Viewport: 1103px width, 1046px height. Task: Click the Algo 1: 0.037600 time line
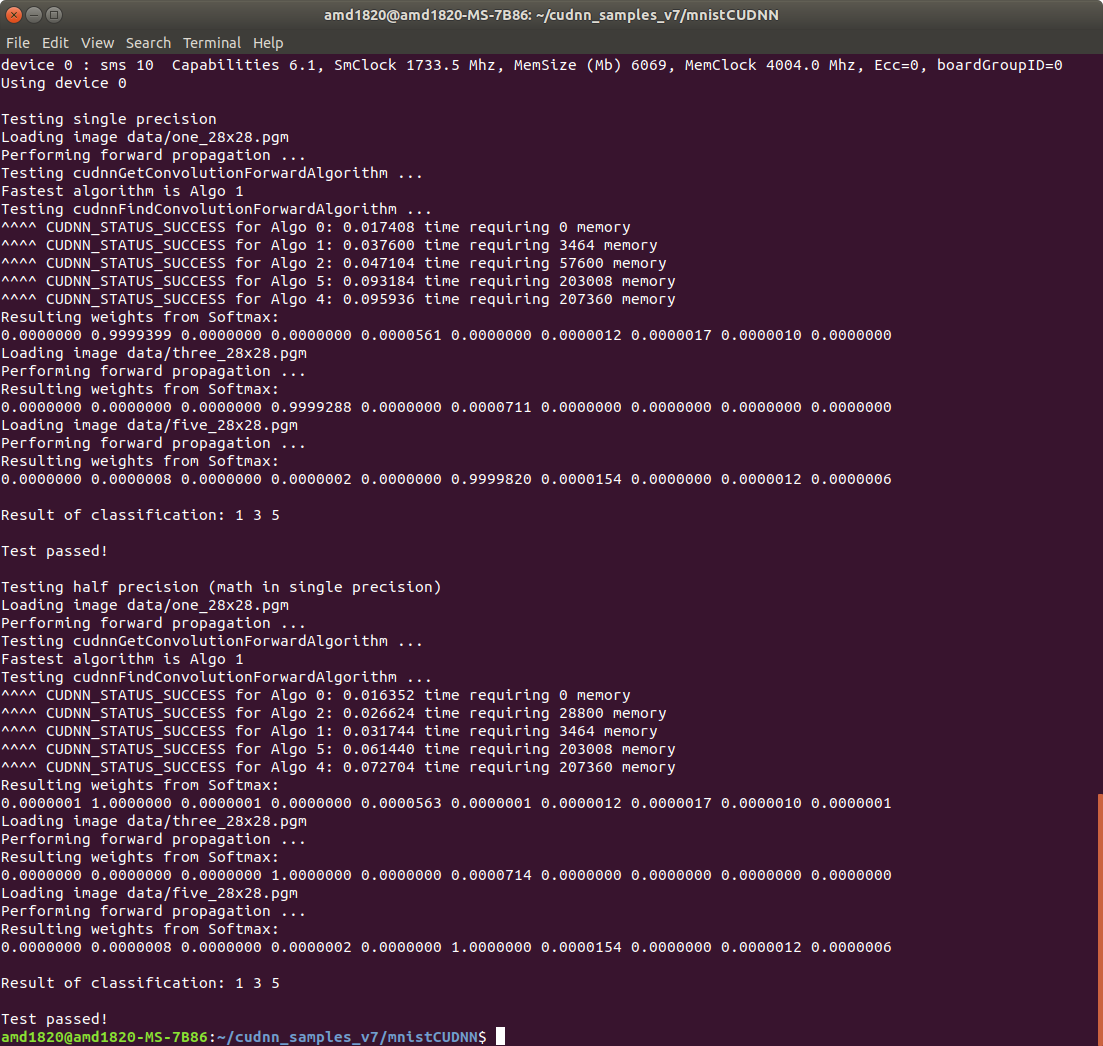(x=329, y=245)
